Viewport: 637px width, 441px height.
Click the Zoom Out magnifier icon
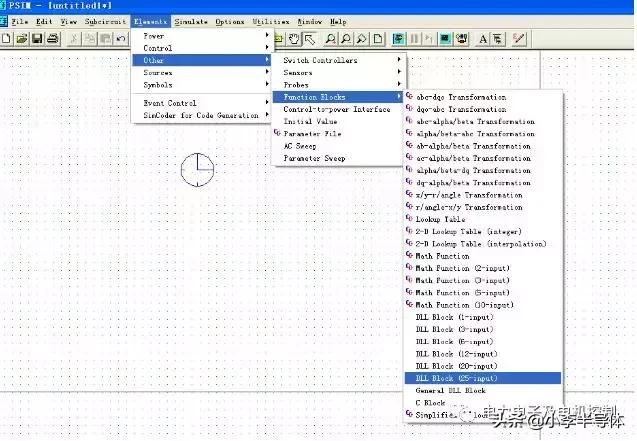pos(346,39)
